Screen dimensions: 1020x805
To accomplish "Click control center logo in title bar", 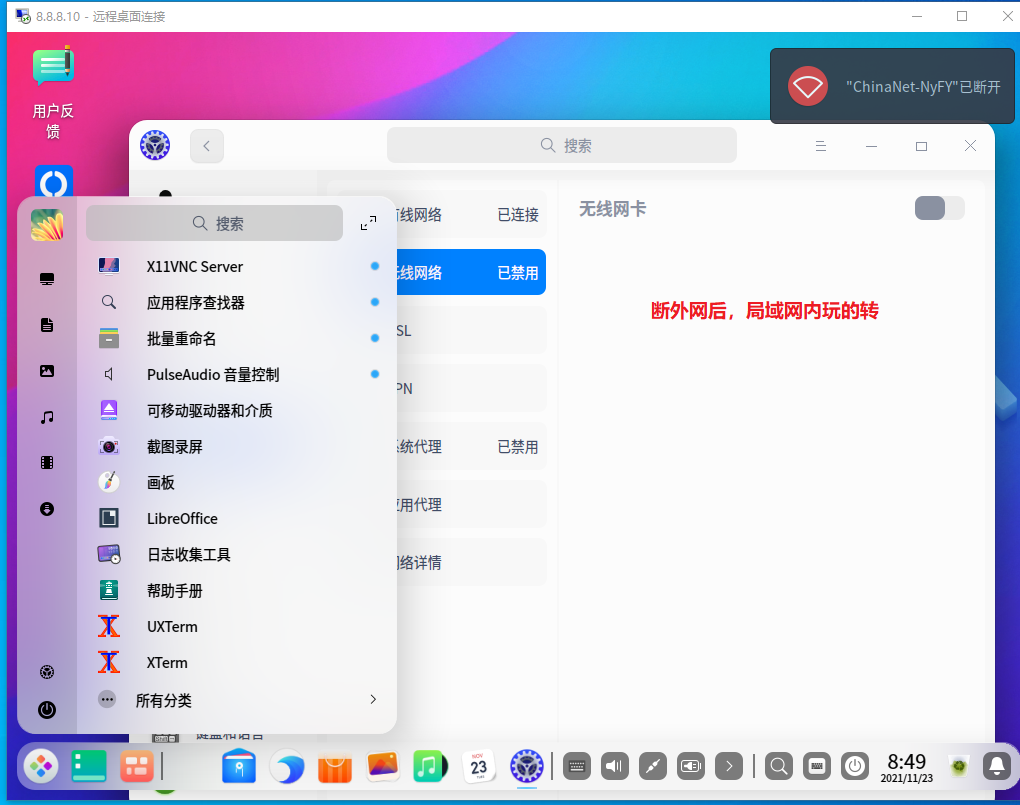I will point(155,145).
